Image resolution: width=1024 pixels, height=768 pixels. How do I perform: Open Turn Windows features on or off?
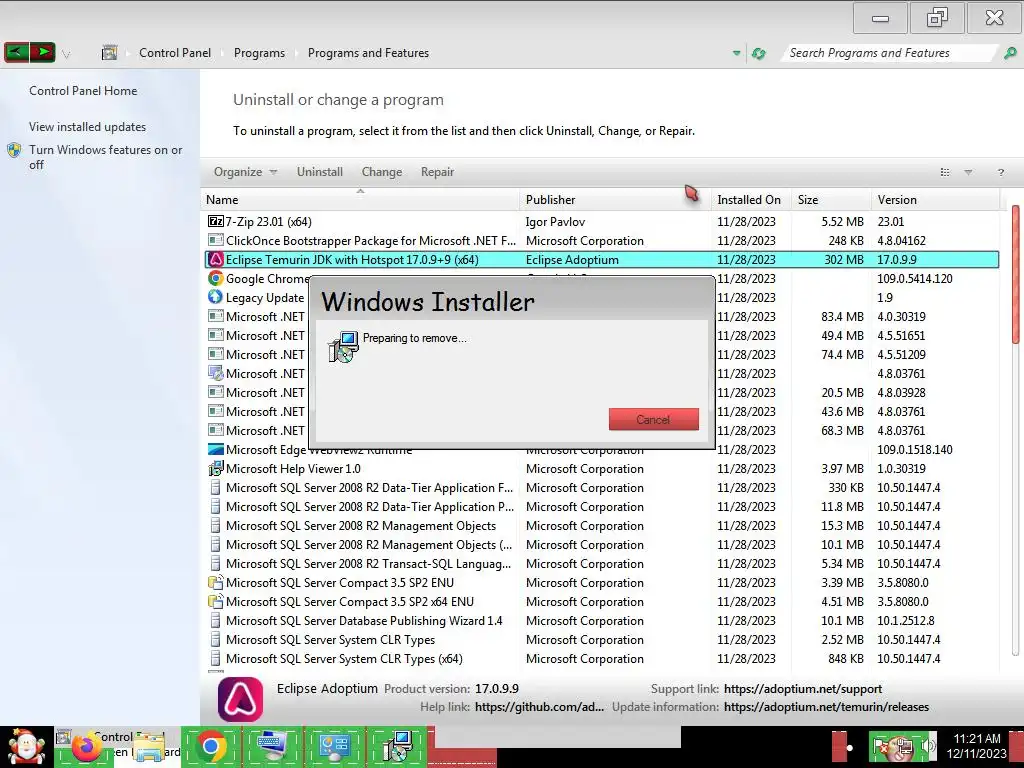(x=105, y=157)
